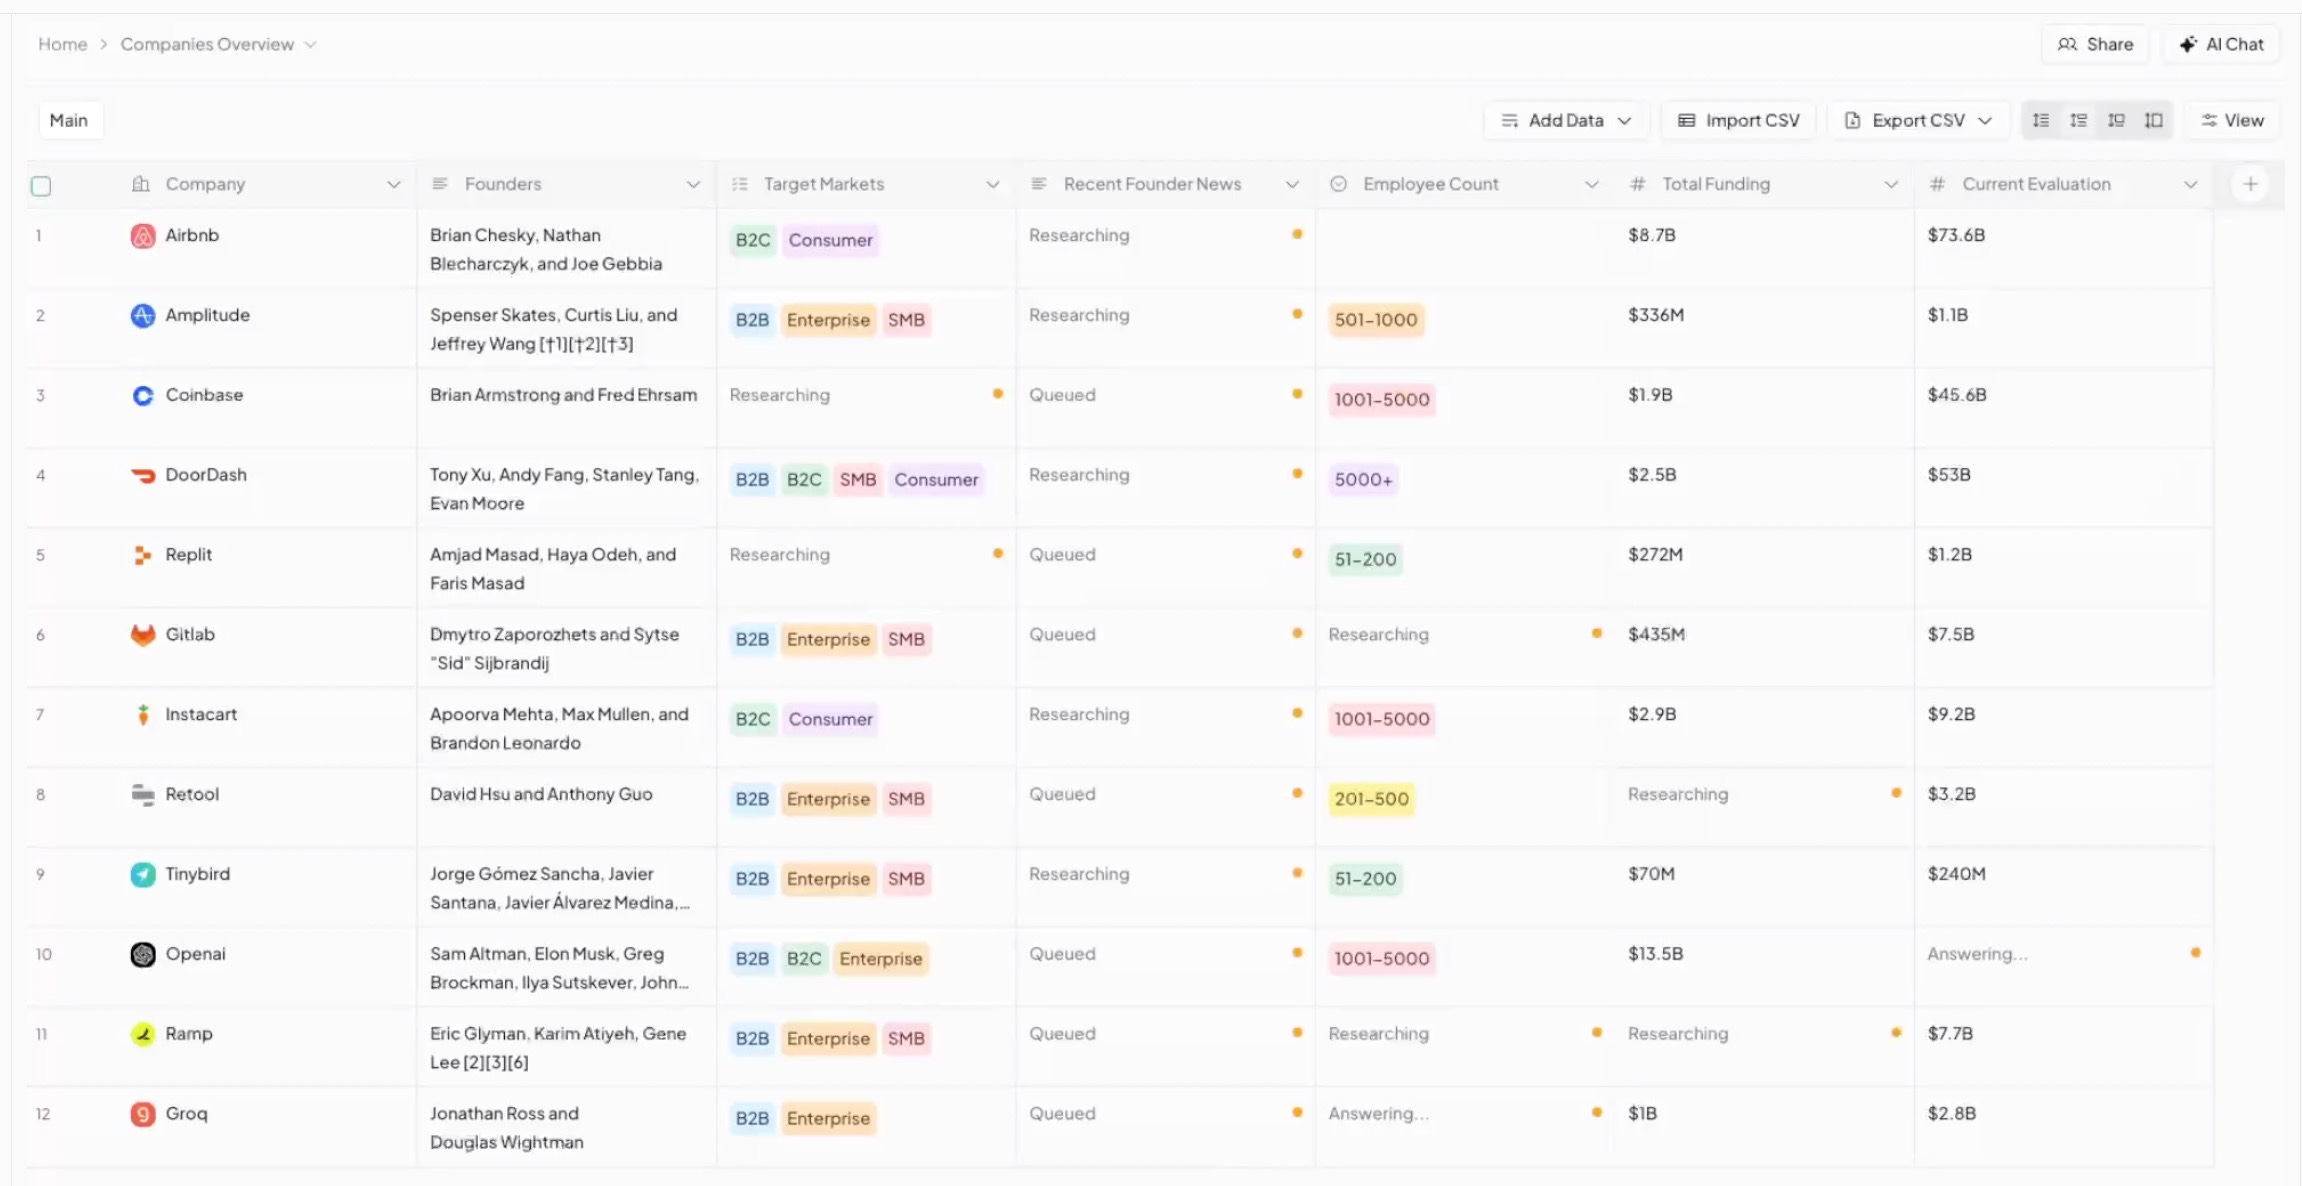Open the Total Funding column dropdown

1891,185
